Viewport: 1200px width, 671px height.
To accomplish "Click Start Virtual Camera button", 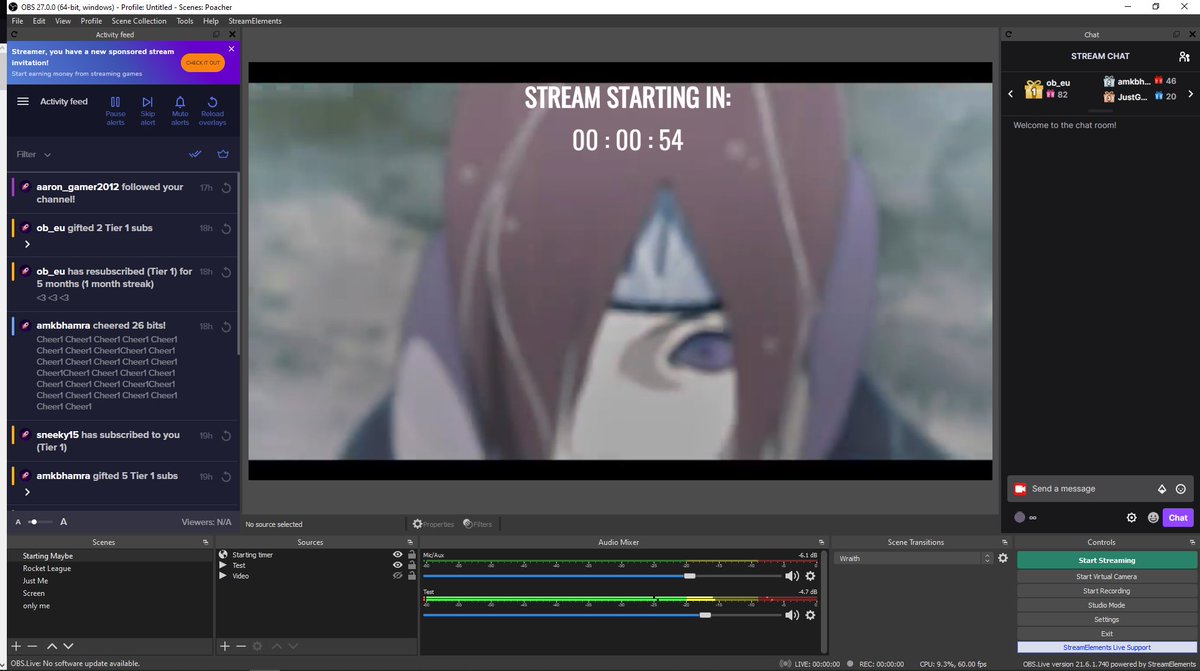I will point(1106,576).
